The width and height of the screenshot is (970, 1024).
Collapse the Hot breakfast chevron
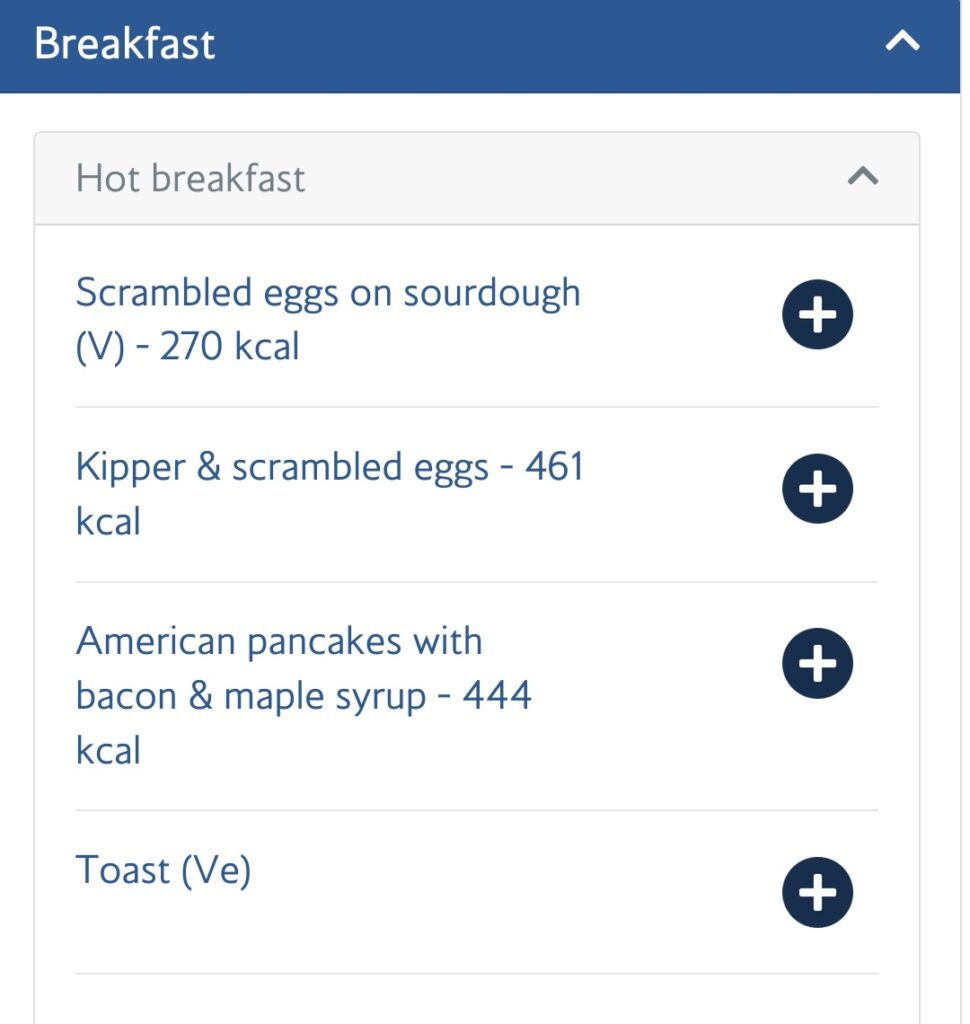(863, 176)
